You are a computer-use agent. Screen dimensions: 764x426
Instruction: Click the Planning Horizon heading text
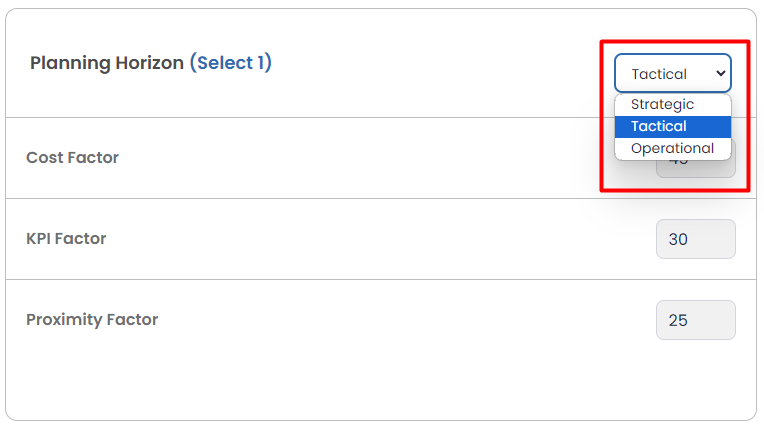pos(107,63)
